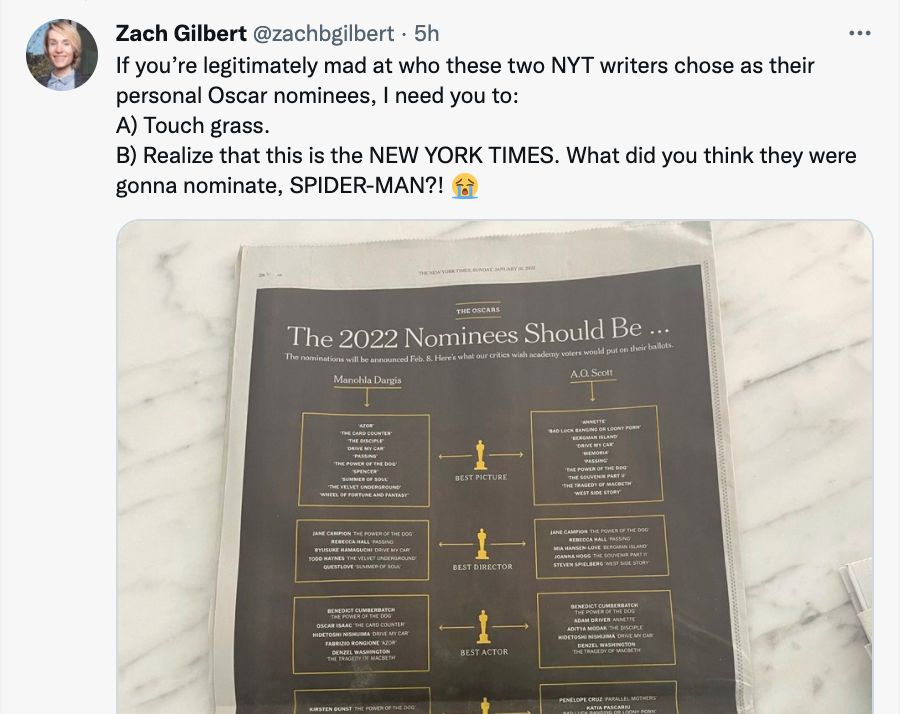
Task: Click Zach Gilbert's profile avatar
Action: coord(62,55)
